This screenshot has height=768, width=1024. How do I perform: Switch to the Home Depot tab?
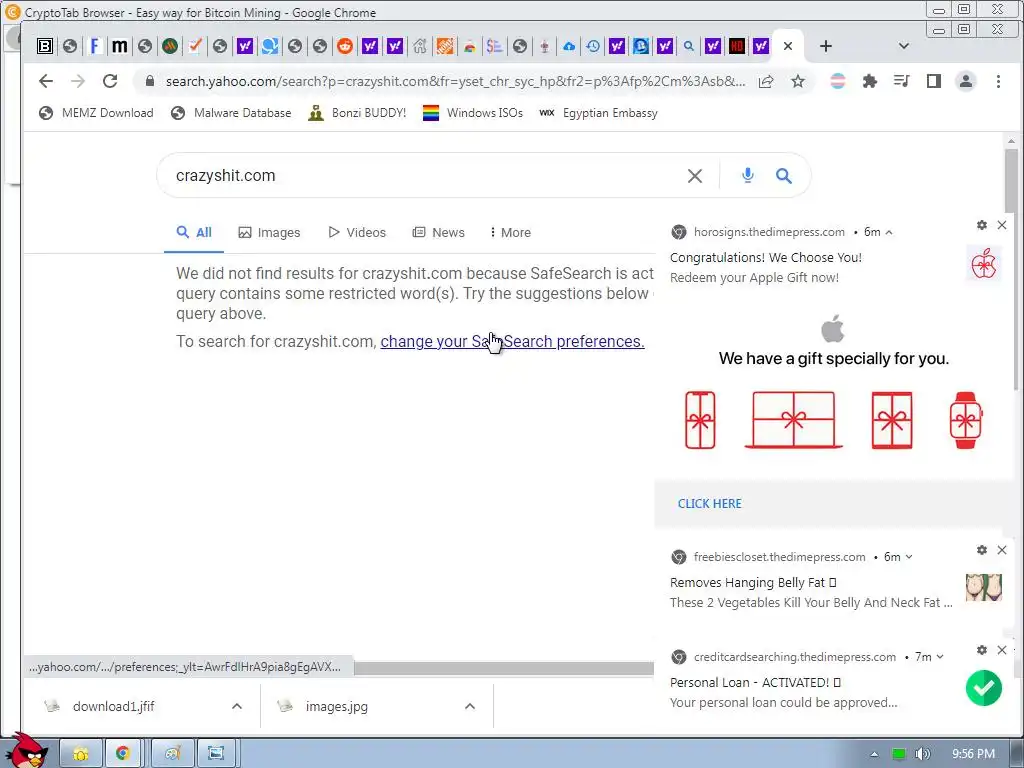[445, 46]
